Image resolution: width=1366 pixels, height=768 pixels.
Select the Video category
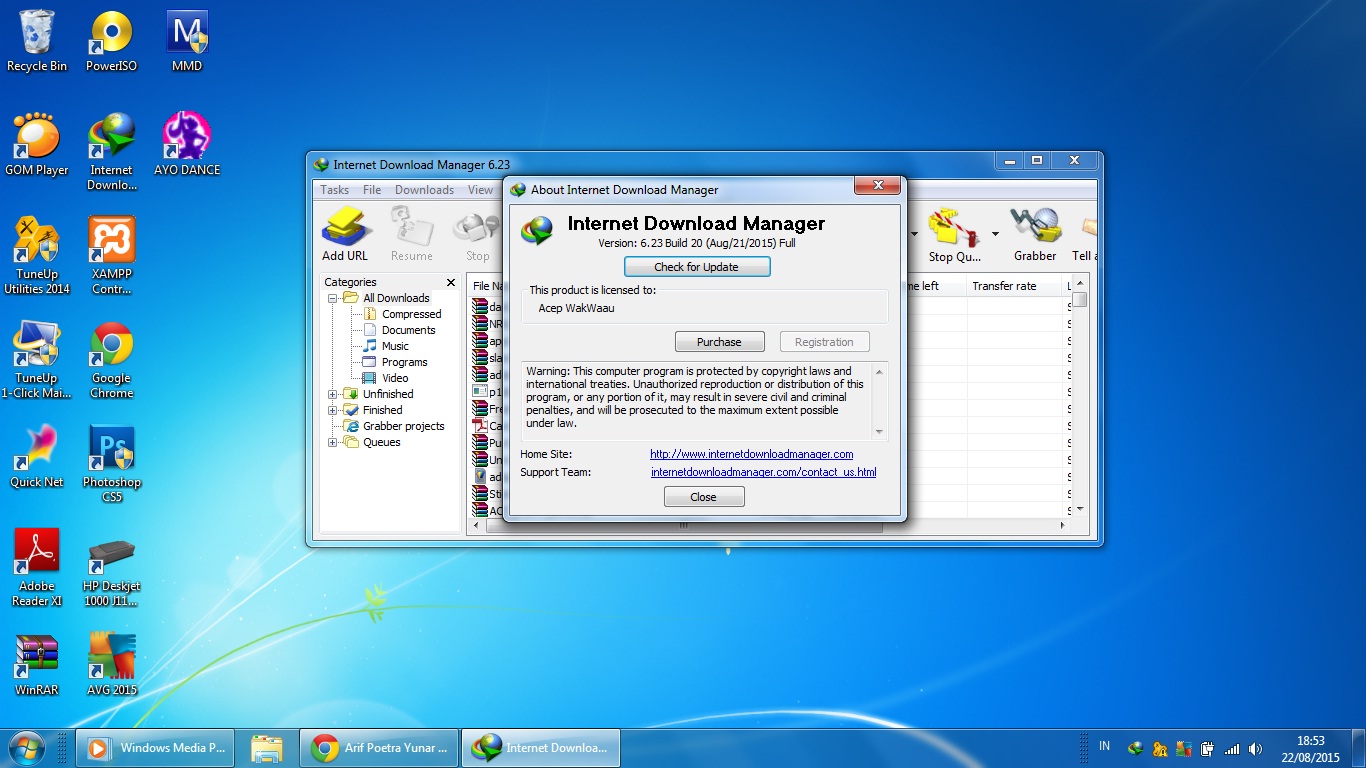pos(394,378)
